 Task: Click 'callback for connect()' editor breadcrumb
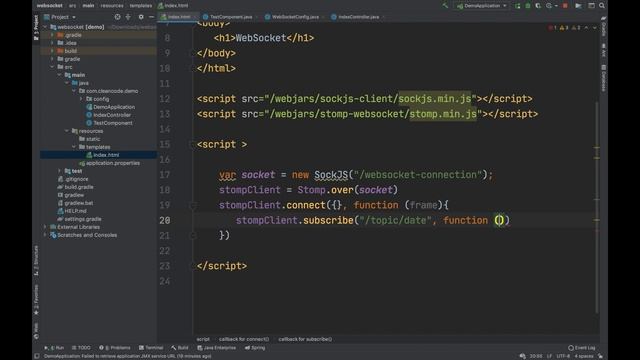[x=244, y=339]
